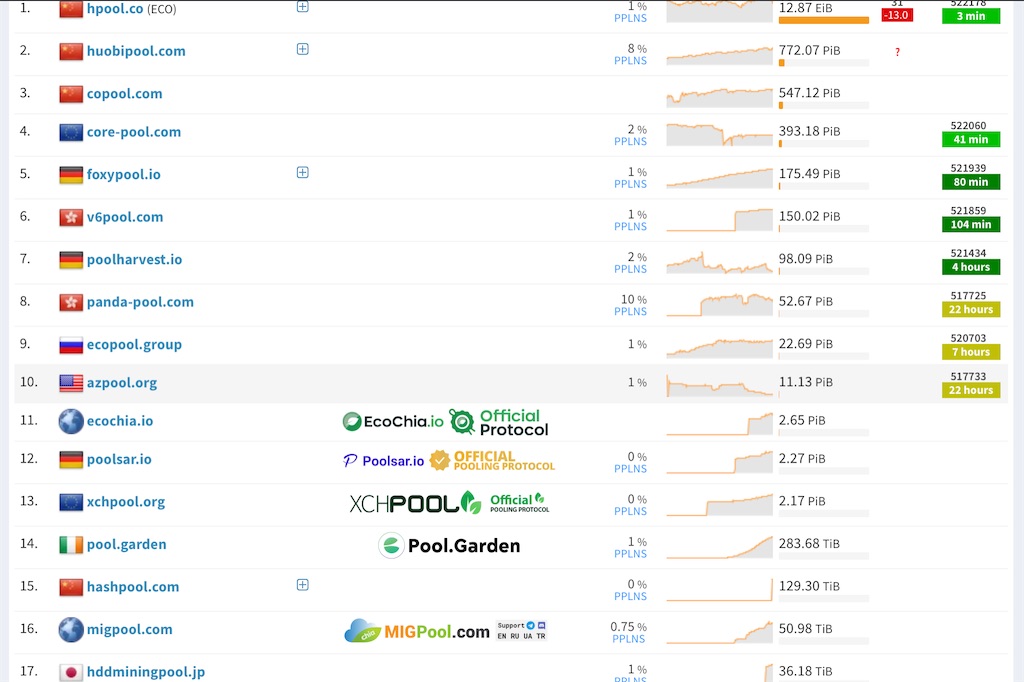Viewport: 1024px width, 682px height.
Task: Click the Hong Kong flag beside v6pool.com
Action: click(71, 217)
